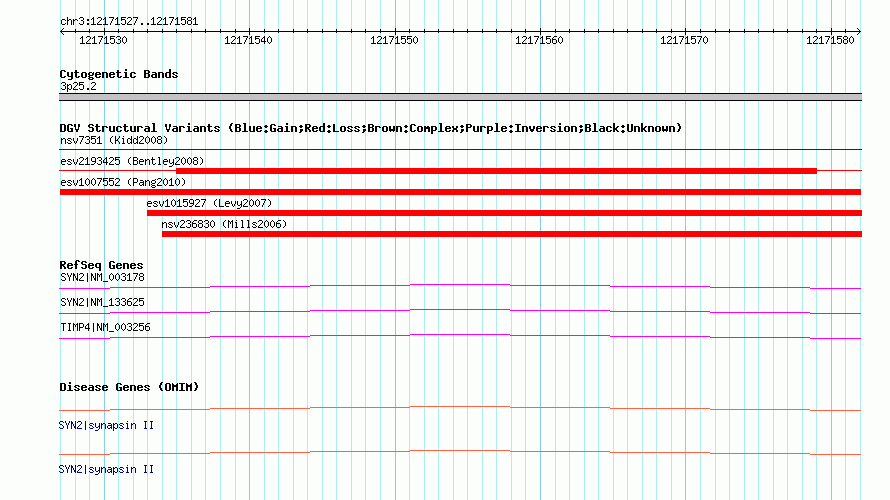This screenshot has width=890, height=500.
Task: Click the magenta SYN2|NM_133625 gene line
Action: point(460,310)
